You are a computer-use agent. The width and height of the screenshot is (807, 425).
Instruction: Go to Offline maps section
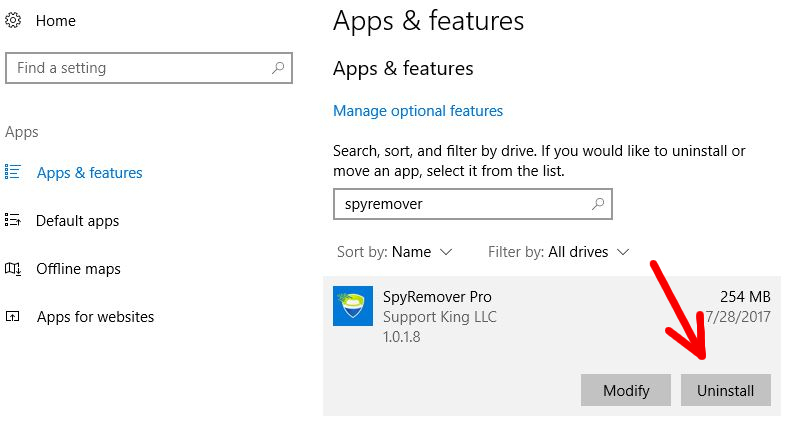[78, 269]
